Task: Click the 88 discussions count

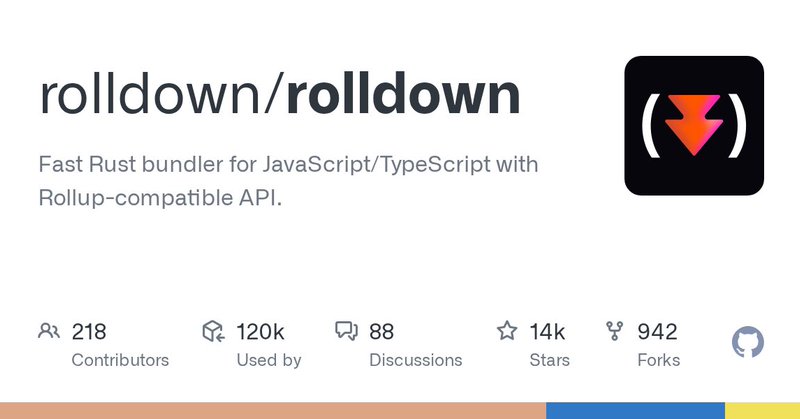Action: click(382, 332)
